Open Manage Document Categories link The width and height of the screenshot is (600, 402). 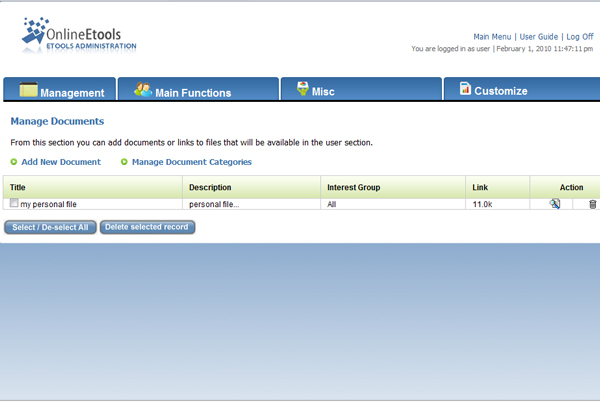tap(192, 162)
